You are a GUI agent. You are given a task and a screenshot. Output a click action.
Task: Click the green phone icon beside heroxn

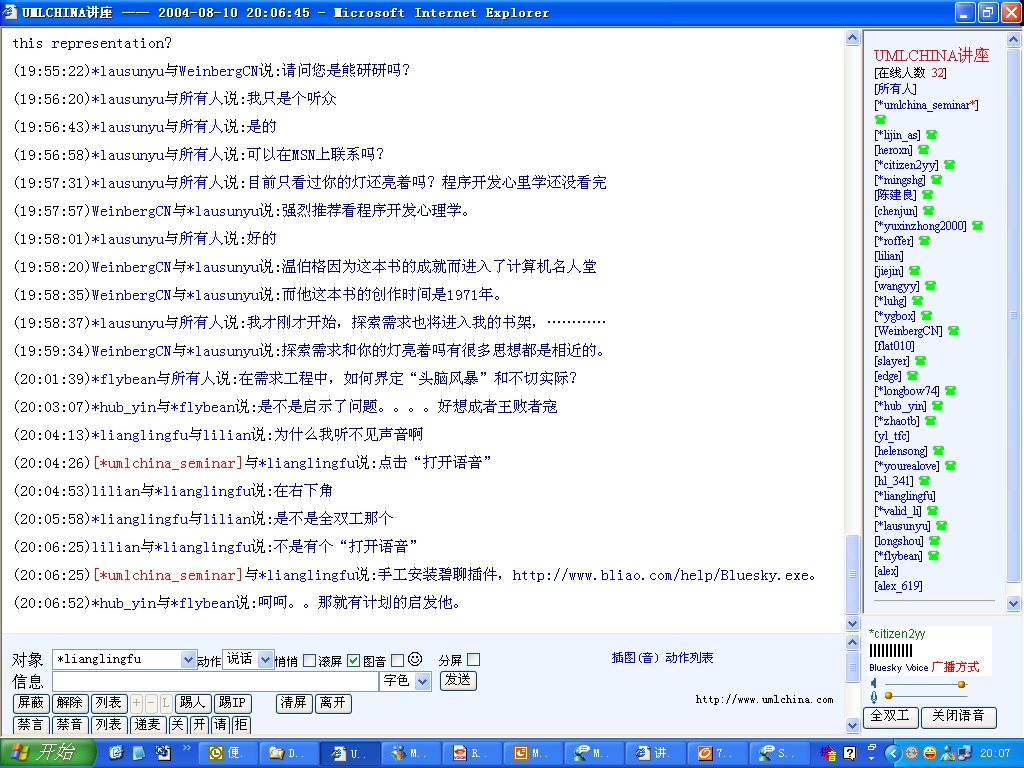pyautogui.click(x=923, y=150)
